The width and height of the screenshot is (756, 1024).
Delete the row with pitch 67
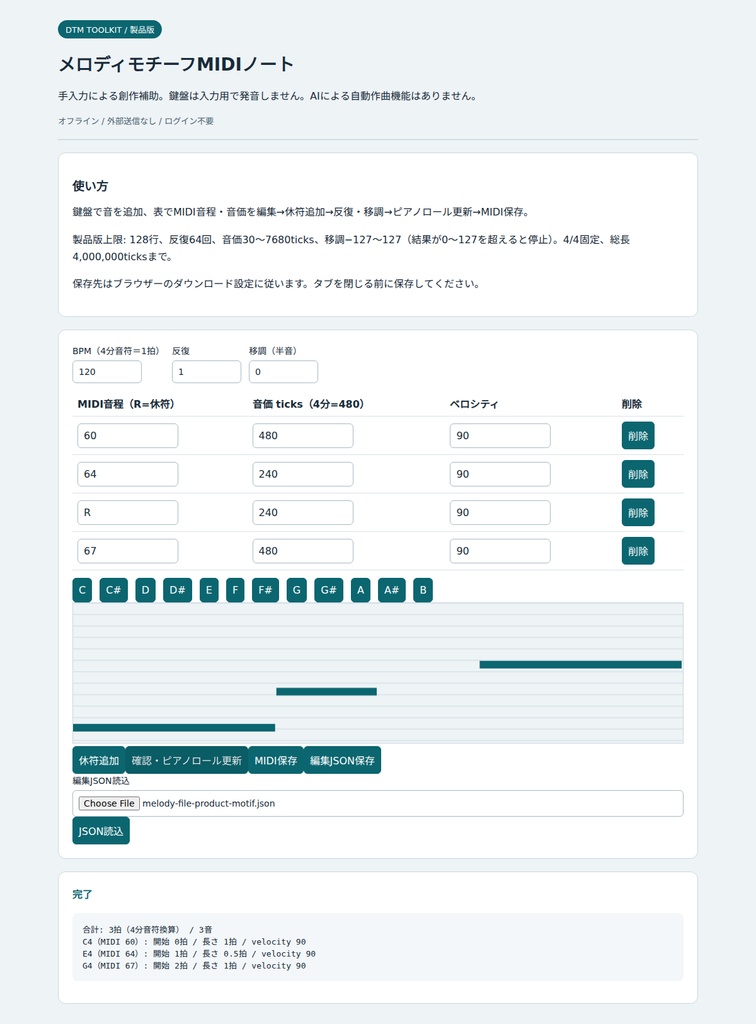638,551
